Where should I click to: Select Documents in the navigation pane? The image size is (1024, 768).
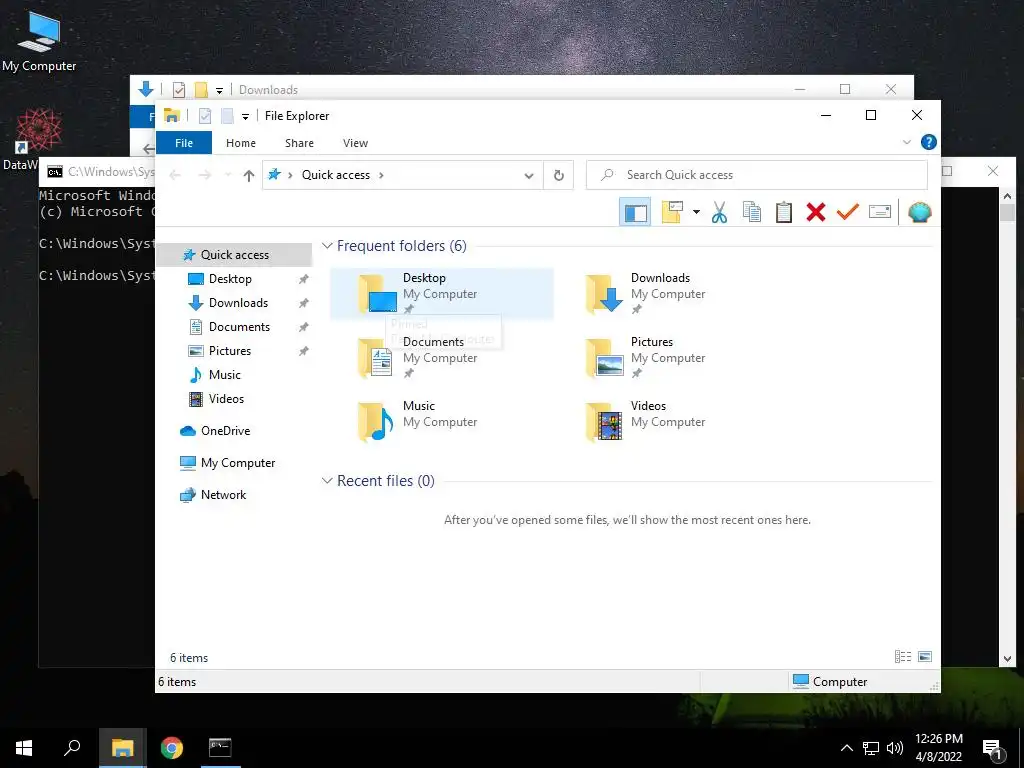click(x=239, y=327)
